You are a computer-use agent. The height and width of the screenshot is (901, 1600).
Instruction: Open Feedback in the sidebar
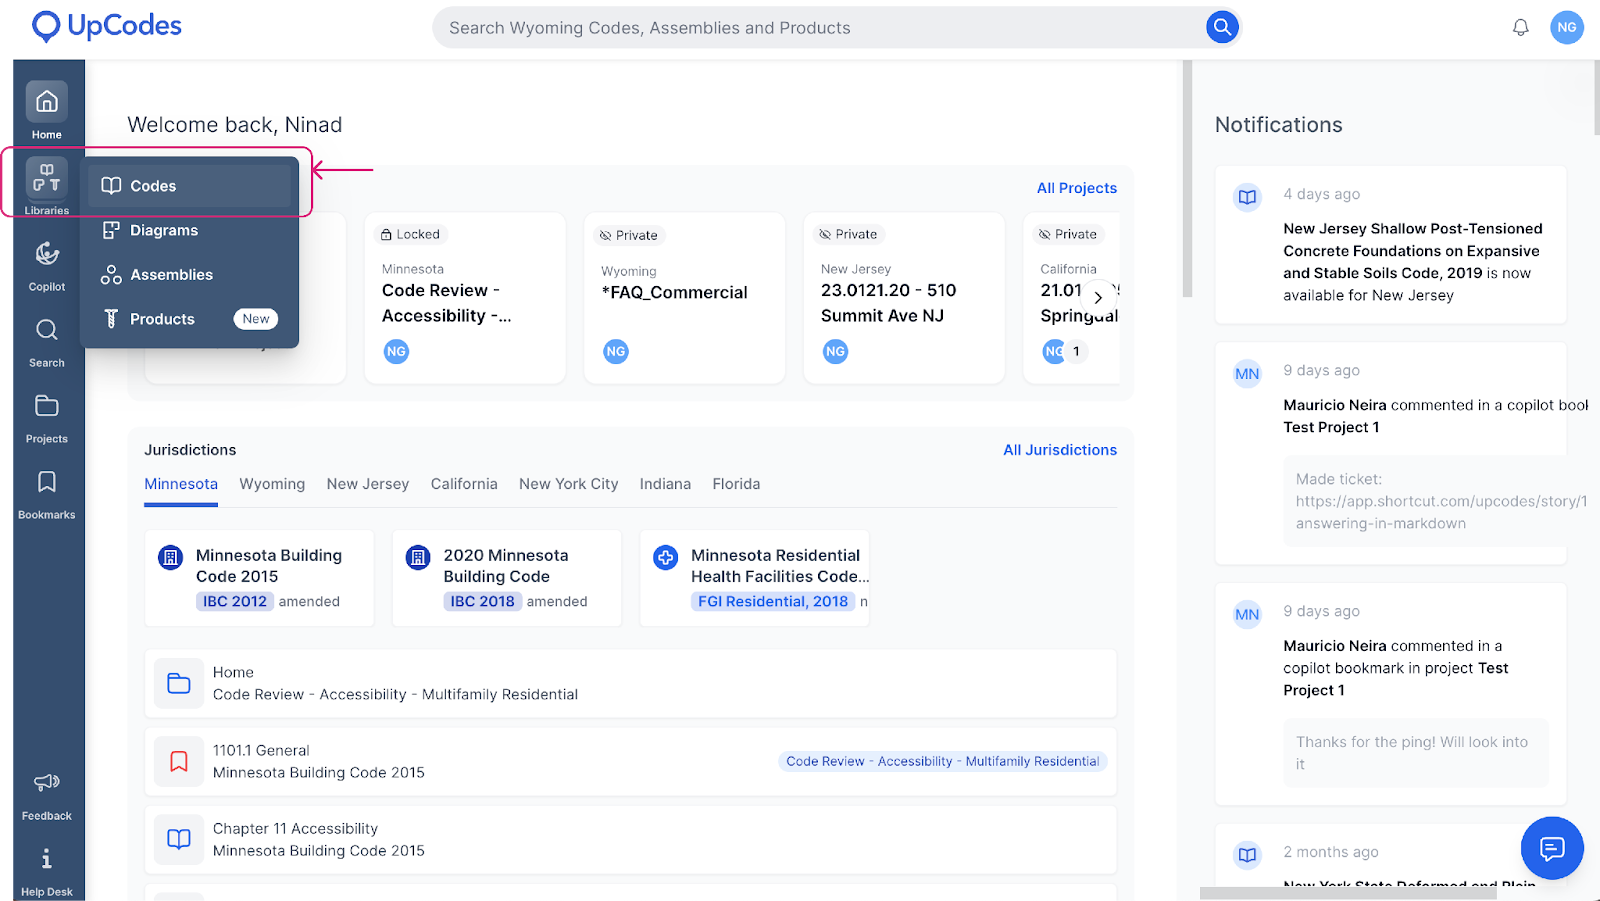47,795
